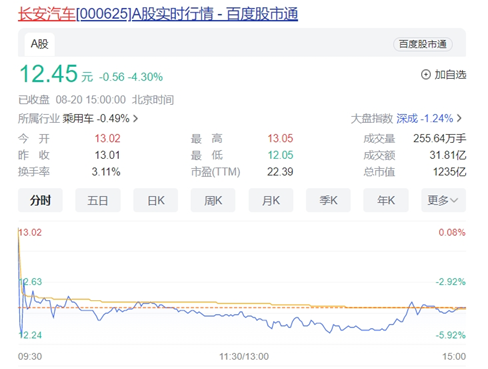
Task: Select the 分时 chart tab
Action: pyautogui.click(x=40, y=200)
